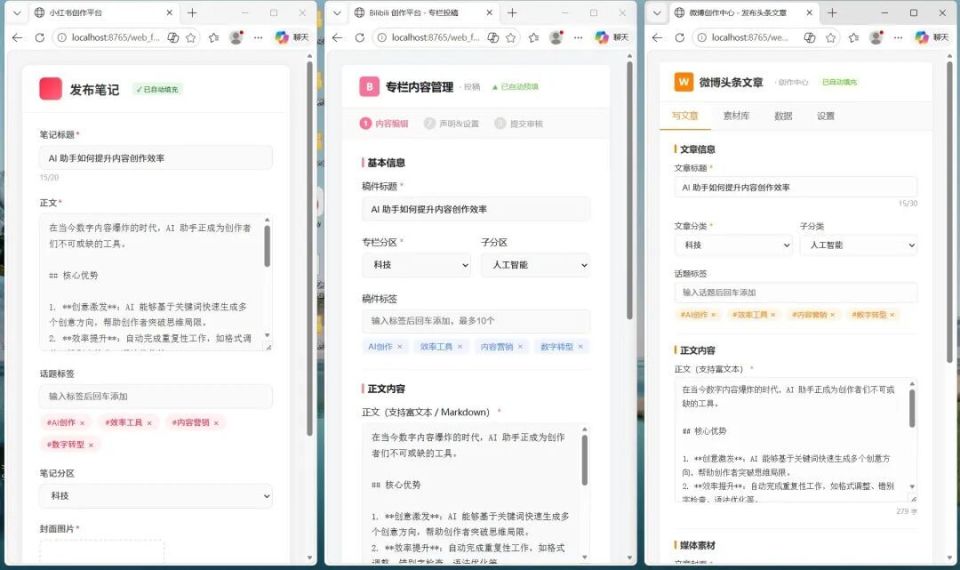The height and width of the screenshot is (570, 960).
Task: Open the three-dot menu in the 微博 window
Action: (898, 38)
